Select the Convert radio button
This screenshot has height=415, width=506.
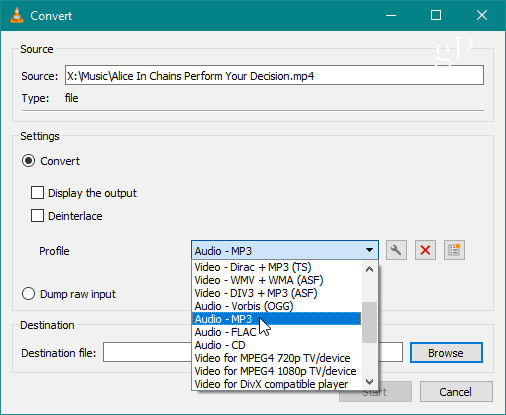coord(28,161)
